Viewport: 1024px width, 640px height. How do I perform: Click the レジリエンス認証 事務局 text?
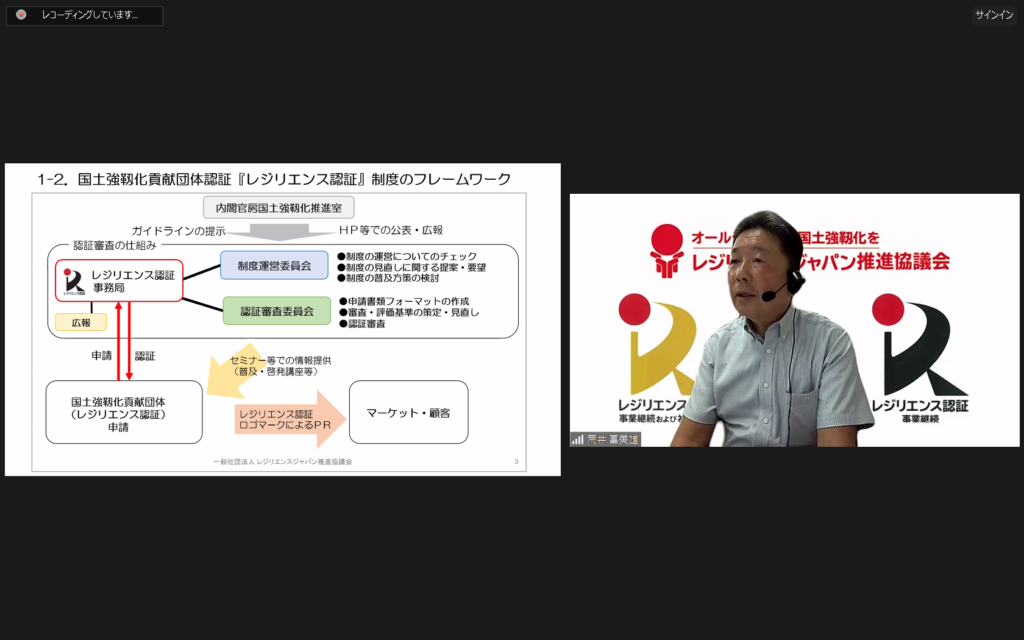tap(133, 281)
